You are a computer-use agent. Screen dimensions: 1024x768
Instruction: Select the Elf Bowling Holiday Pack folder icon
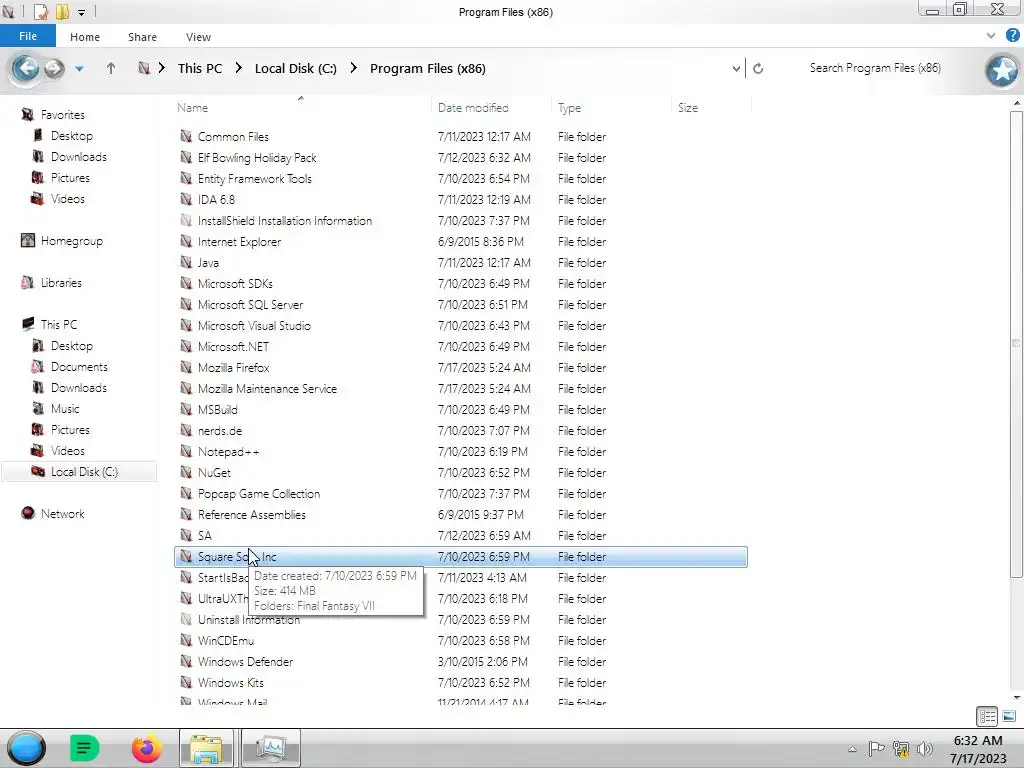coord(186,157)
